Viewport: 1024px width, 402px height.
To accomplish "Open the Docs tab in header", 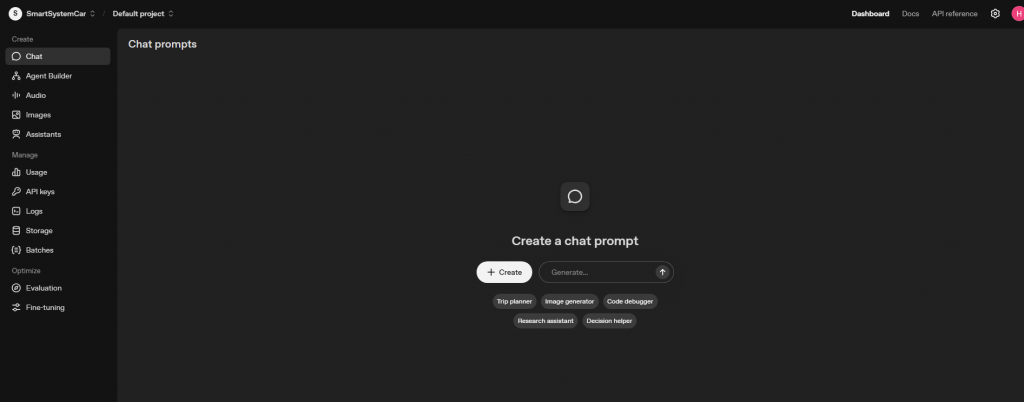I will point(910,14).
